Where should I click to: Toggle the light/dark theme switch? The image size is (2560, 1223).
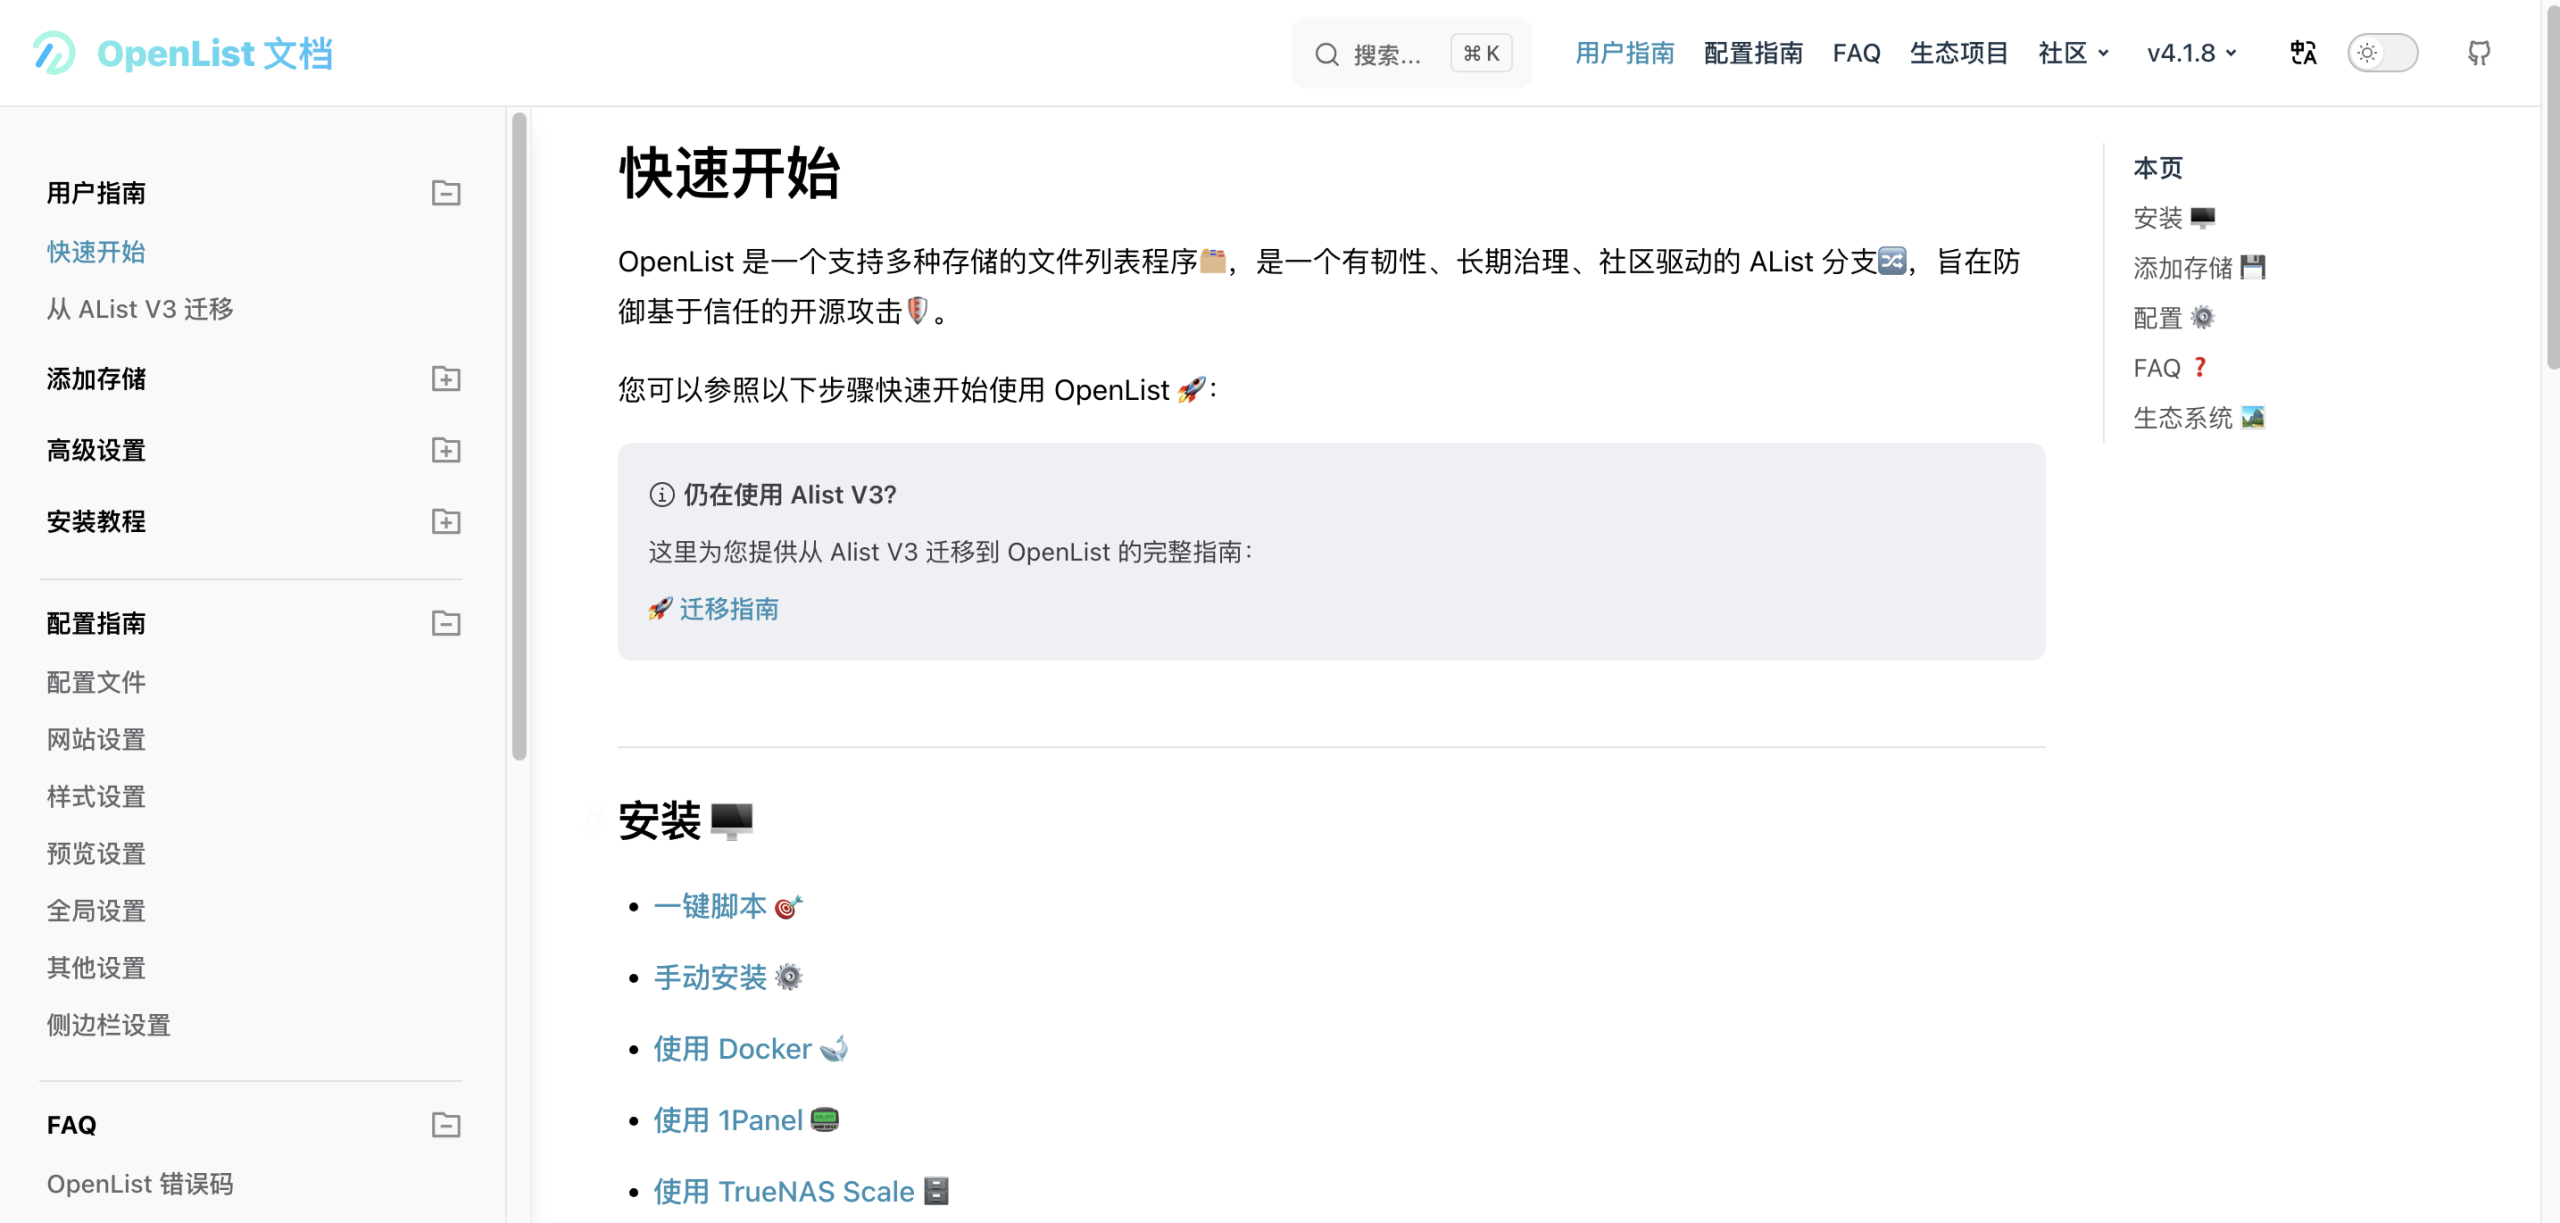2383,53
